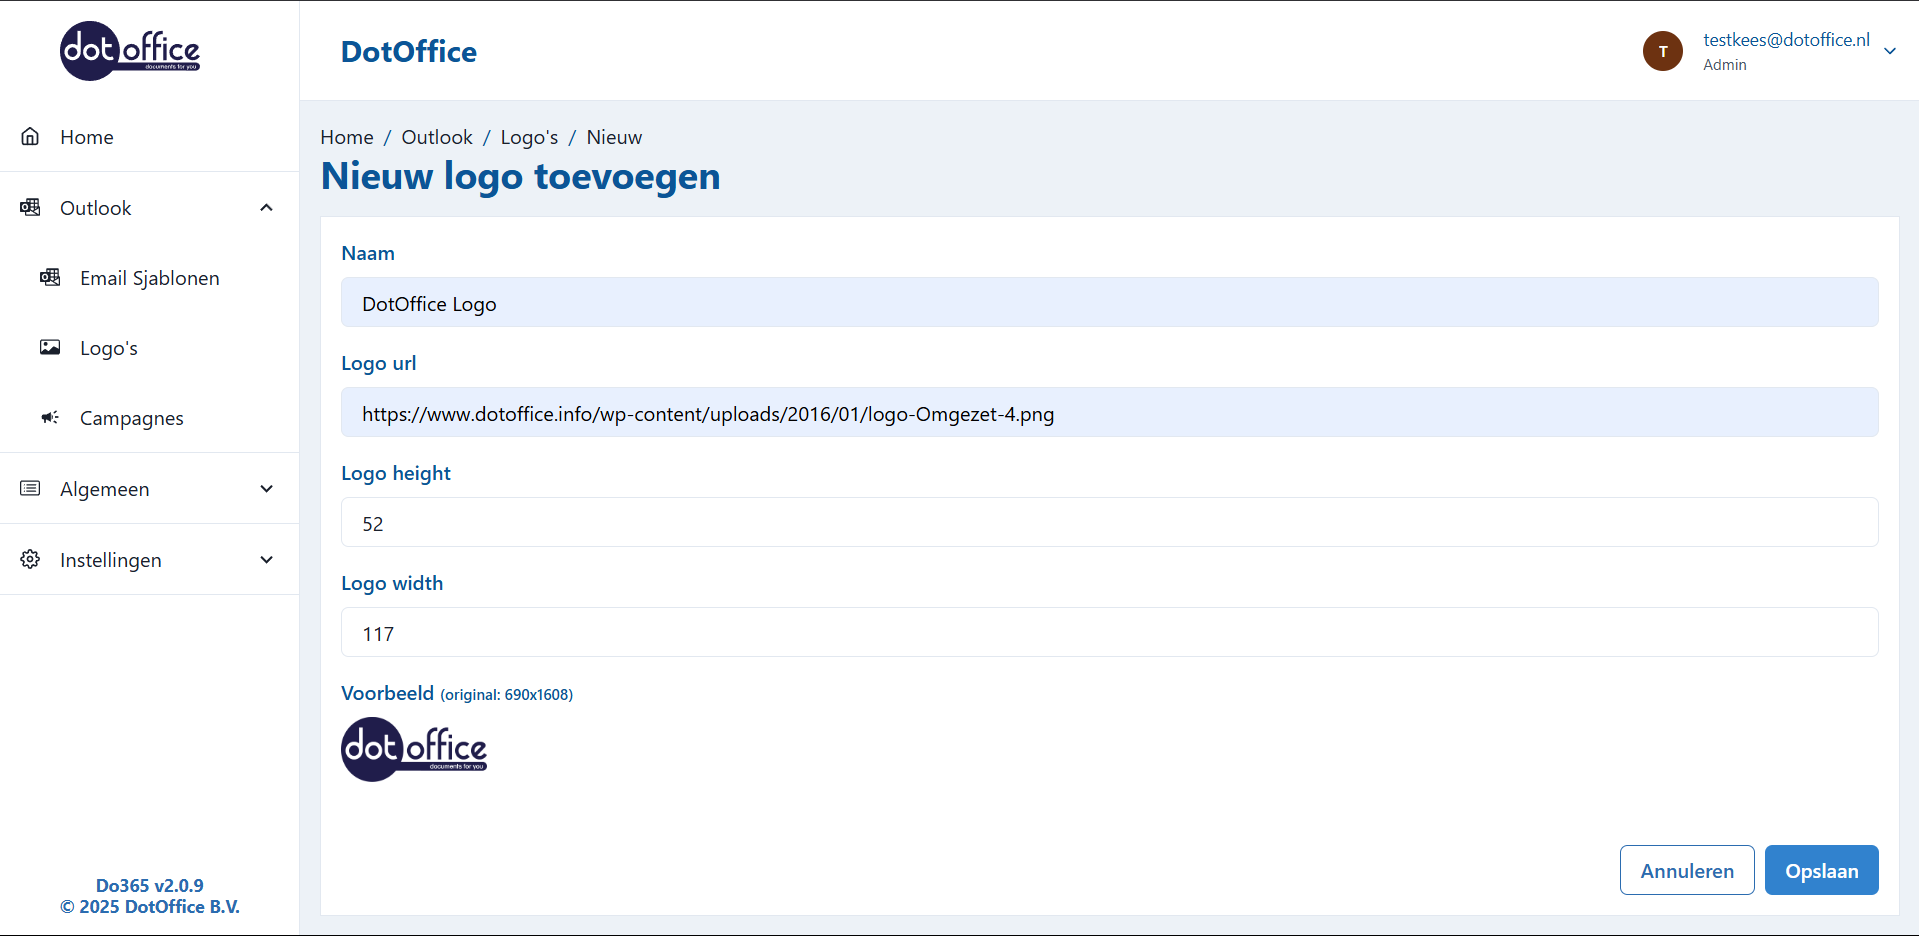This screenshot has height=936, width=1919.
Task: Click the user avatar circle with T
Action: pos(1662,51)
